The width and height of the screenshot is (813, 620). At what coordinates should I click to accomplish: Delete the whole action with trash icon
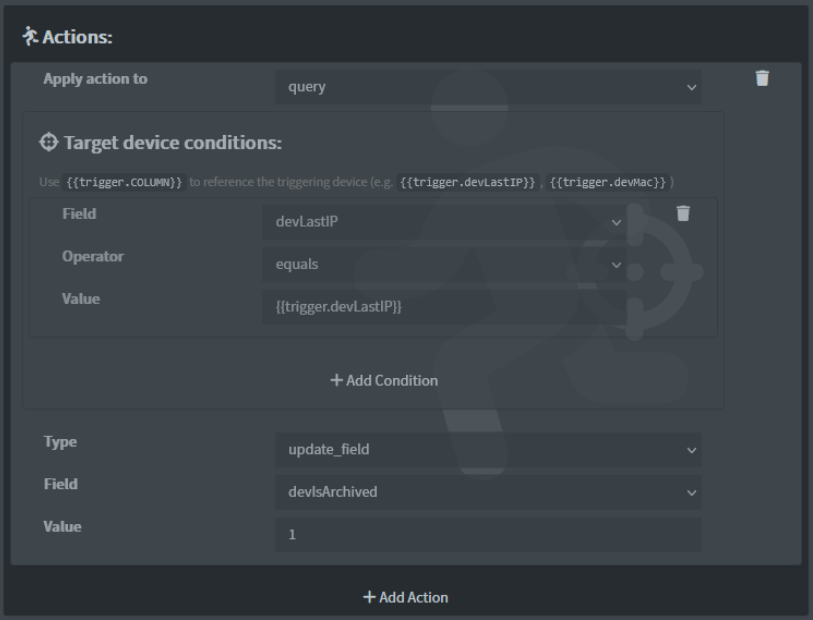click(762, 78)
